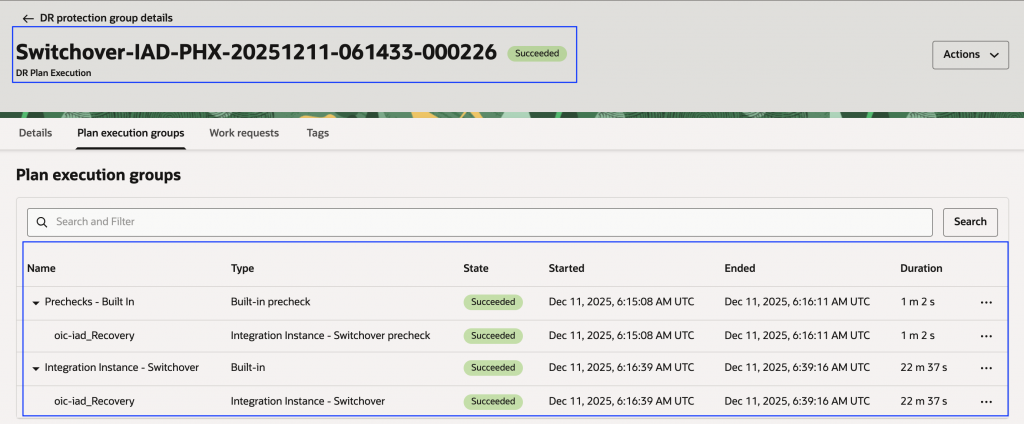Click 22 m 37 s duration of Built-in group

[x=923, y=368]
